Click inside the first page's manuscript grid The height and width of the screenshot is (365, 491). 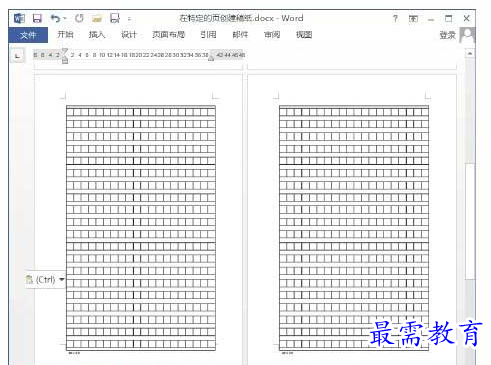tap(141, 228)
